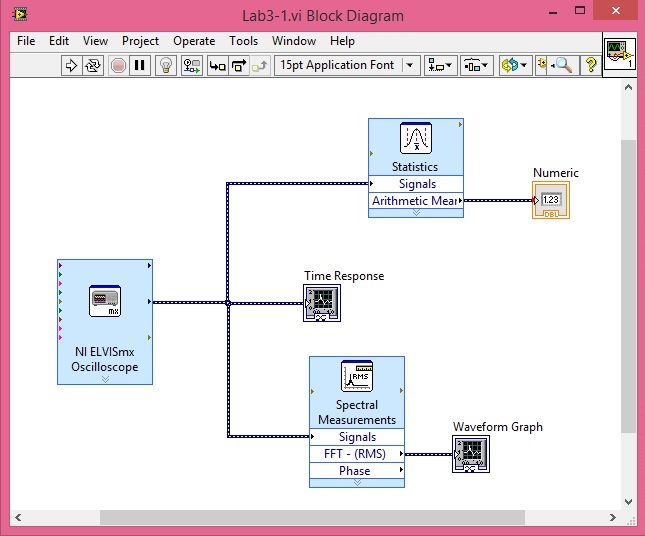This screenshot has width=645, height=536.
Task: Click the context help question mark
Action: (590, 65)
